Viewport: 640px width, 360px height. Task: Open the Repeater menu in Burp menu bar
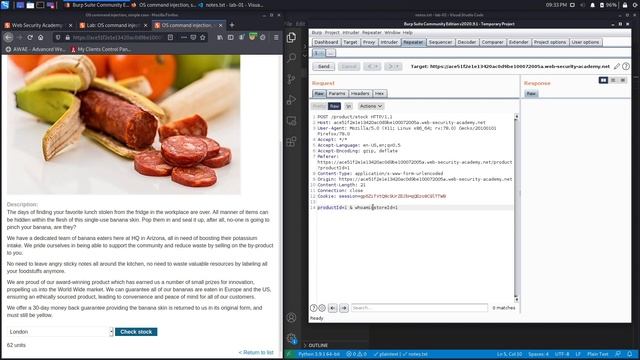tap(371, 33)
